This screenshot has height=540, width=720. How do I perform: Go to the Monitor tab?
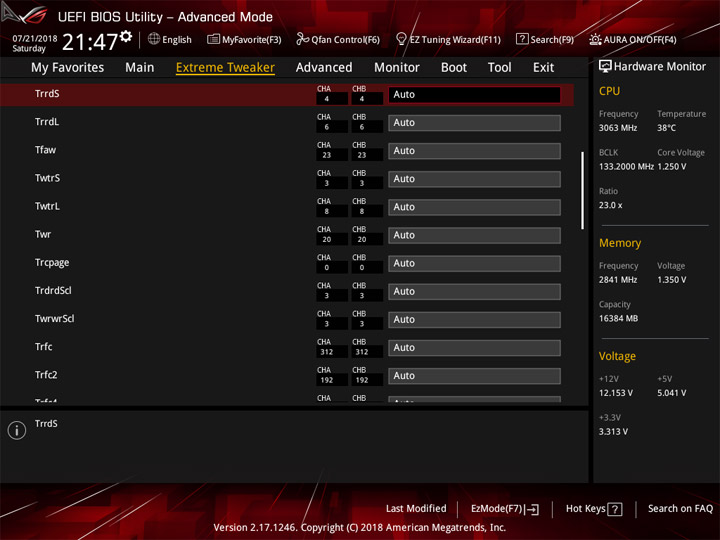pyautogui.click(x=397, y=68)
